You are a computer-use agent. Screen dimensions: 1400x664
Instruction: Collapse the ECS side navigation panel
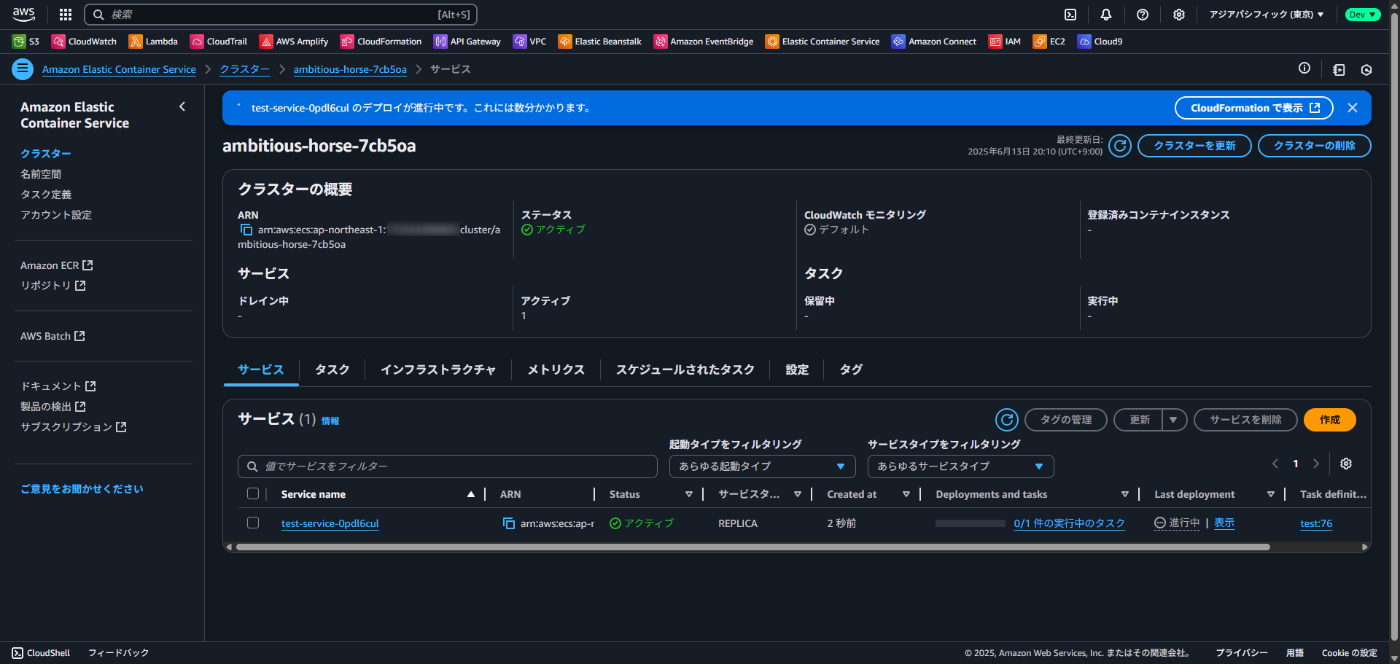point(182,107)
